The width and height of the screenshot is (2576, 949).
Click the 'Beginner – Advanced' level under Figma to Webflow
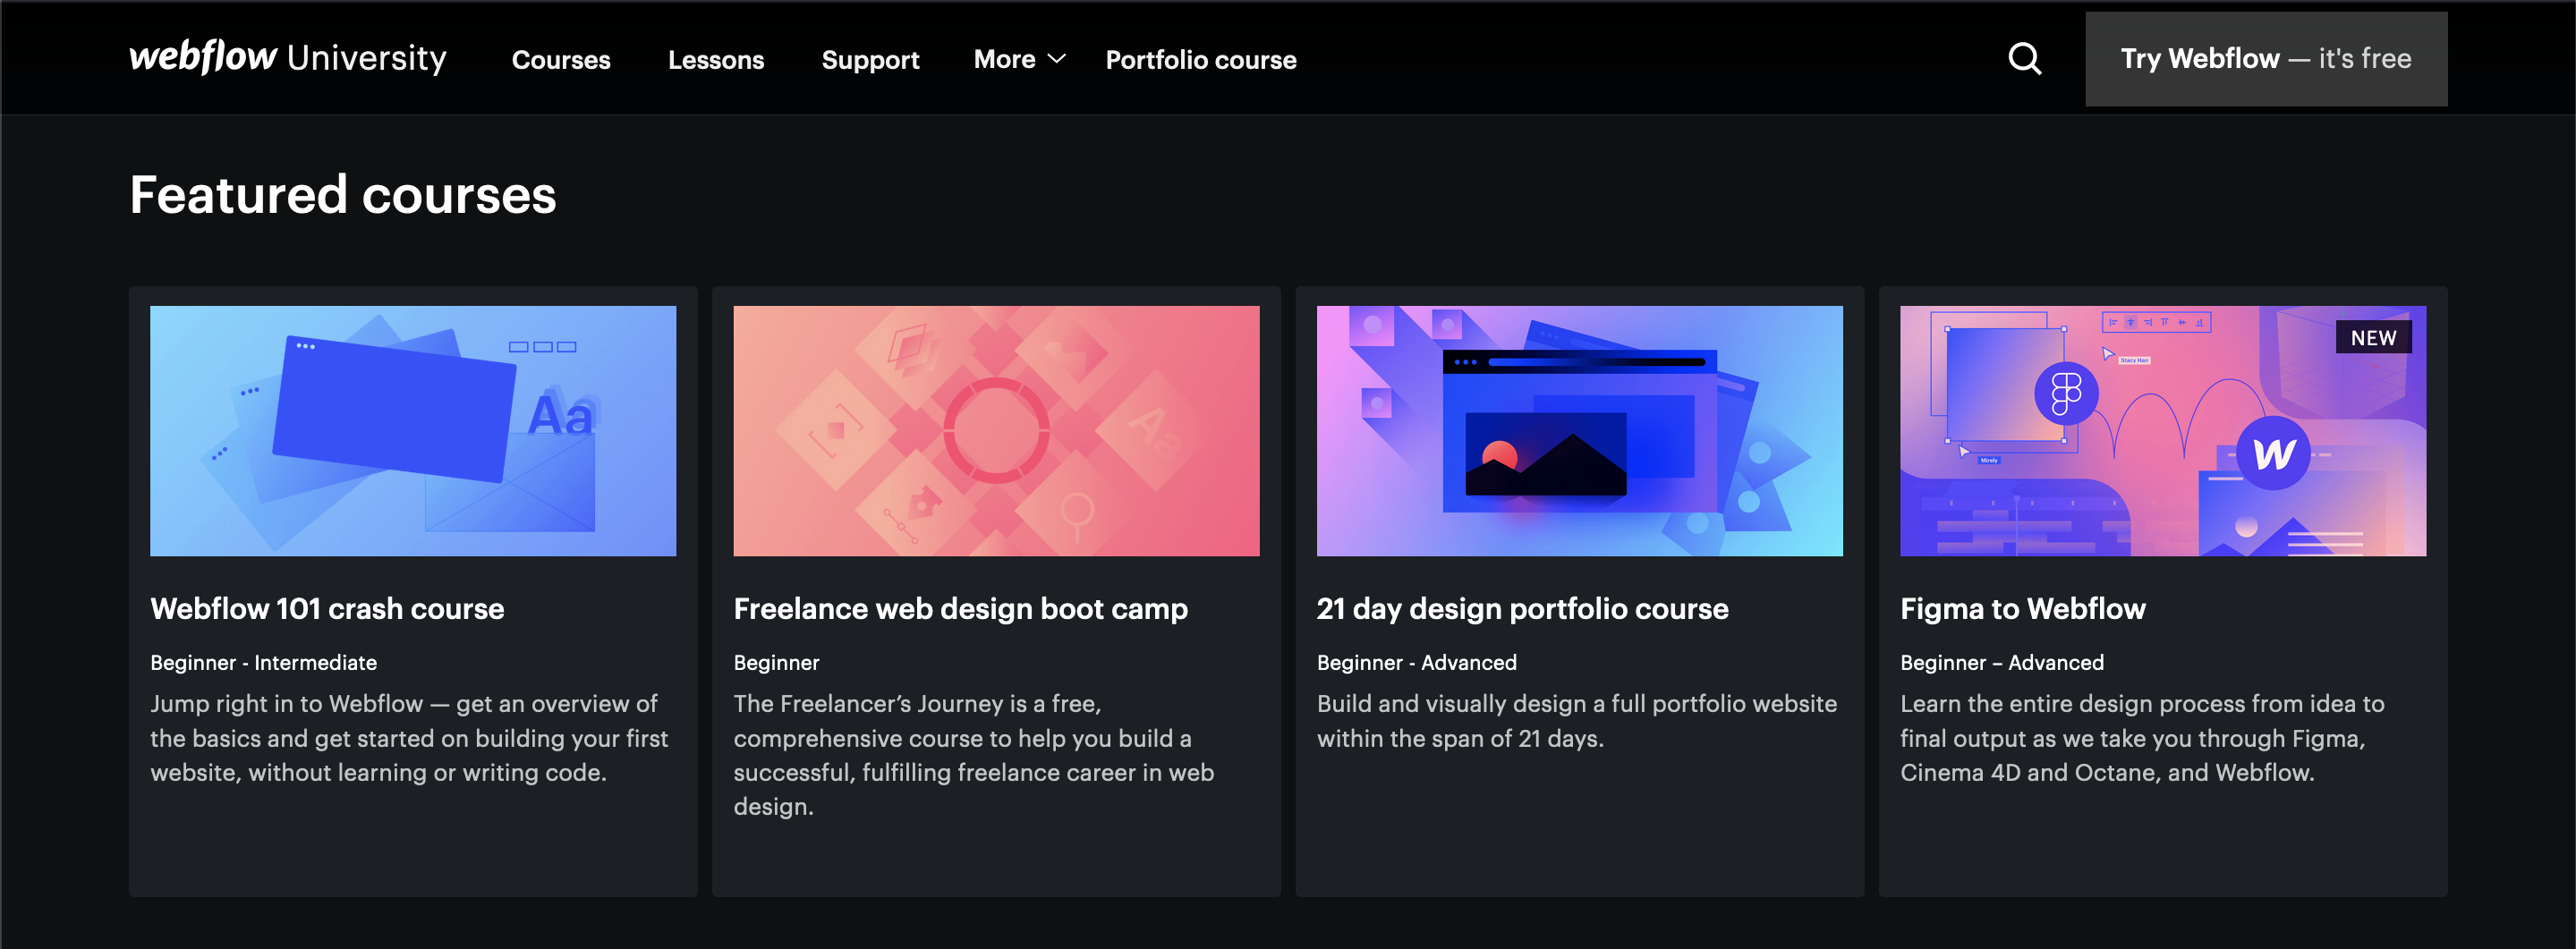(2001, 663)
